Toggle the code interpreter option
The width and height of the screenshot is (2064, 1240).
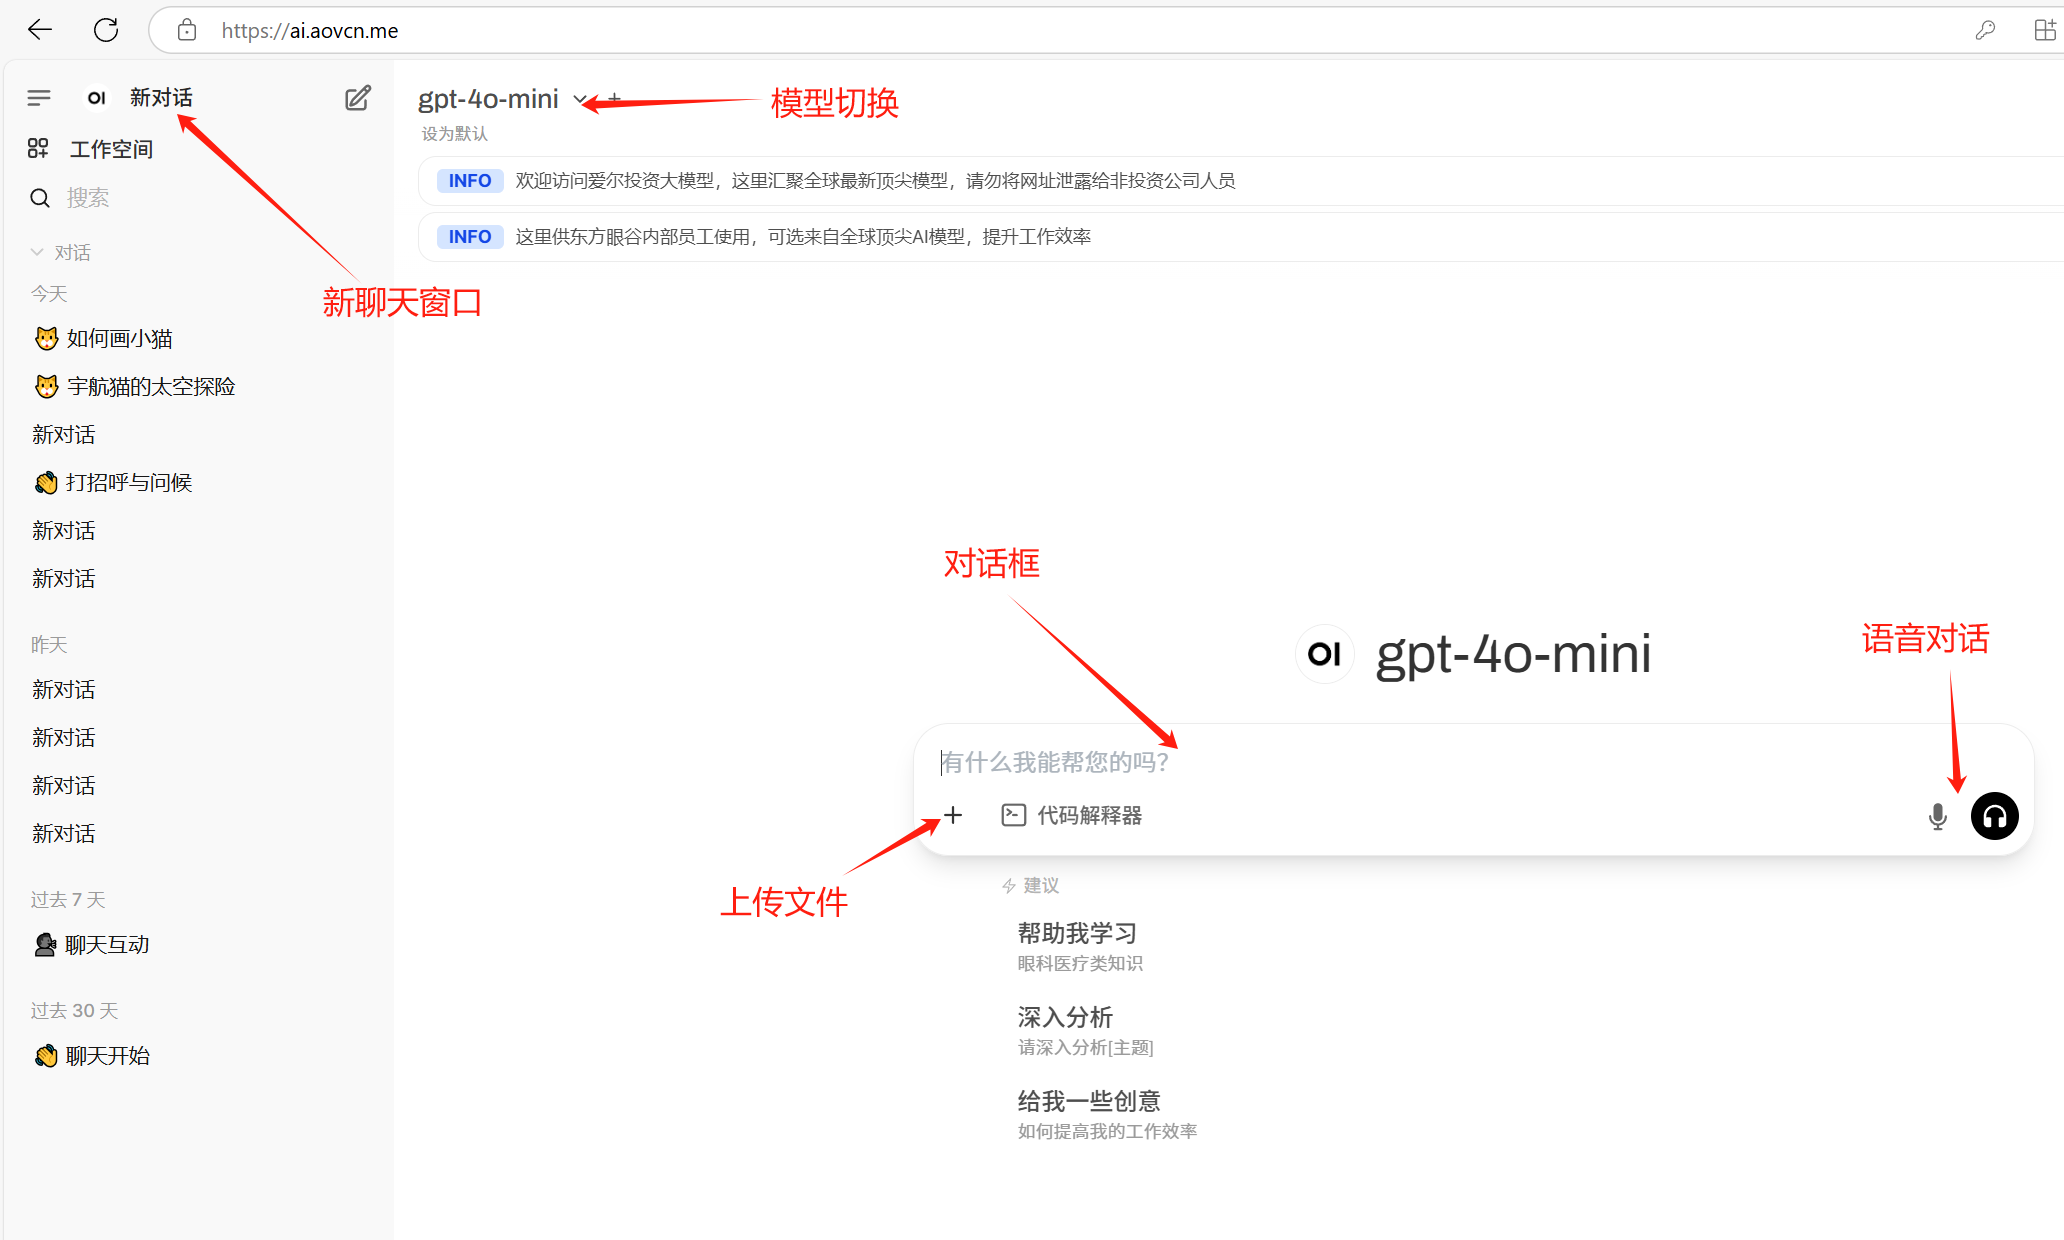1072,815
